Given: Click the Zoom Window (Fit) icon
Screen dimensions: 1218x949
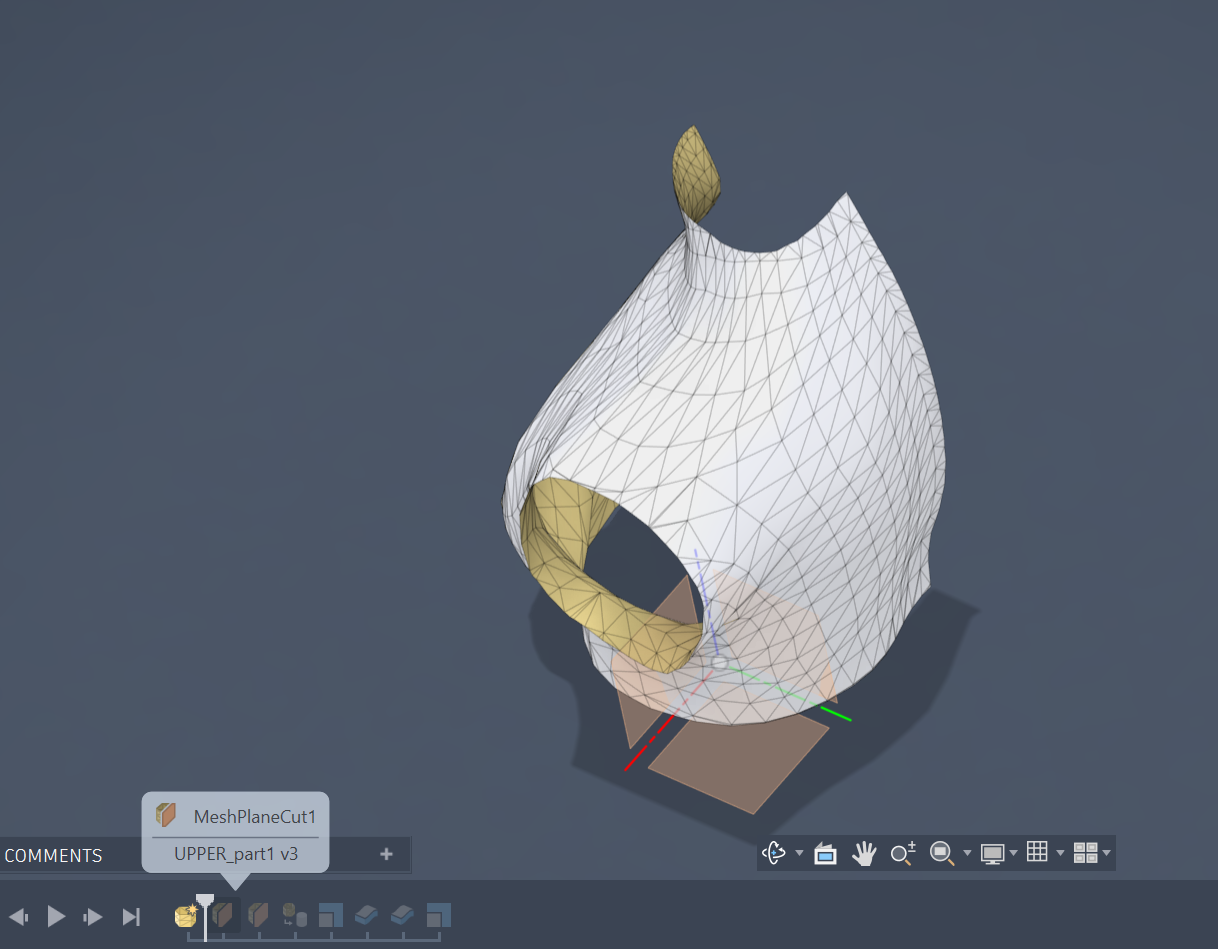Looking at the screenshot, I should (x=941, y=853).
